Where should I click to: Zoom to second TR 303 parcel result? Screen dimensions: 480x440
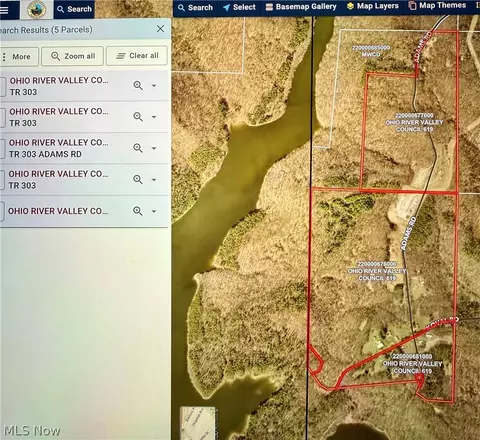138,117
